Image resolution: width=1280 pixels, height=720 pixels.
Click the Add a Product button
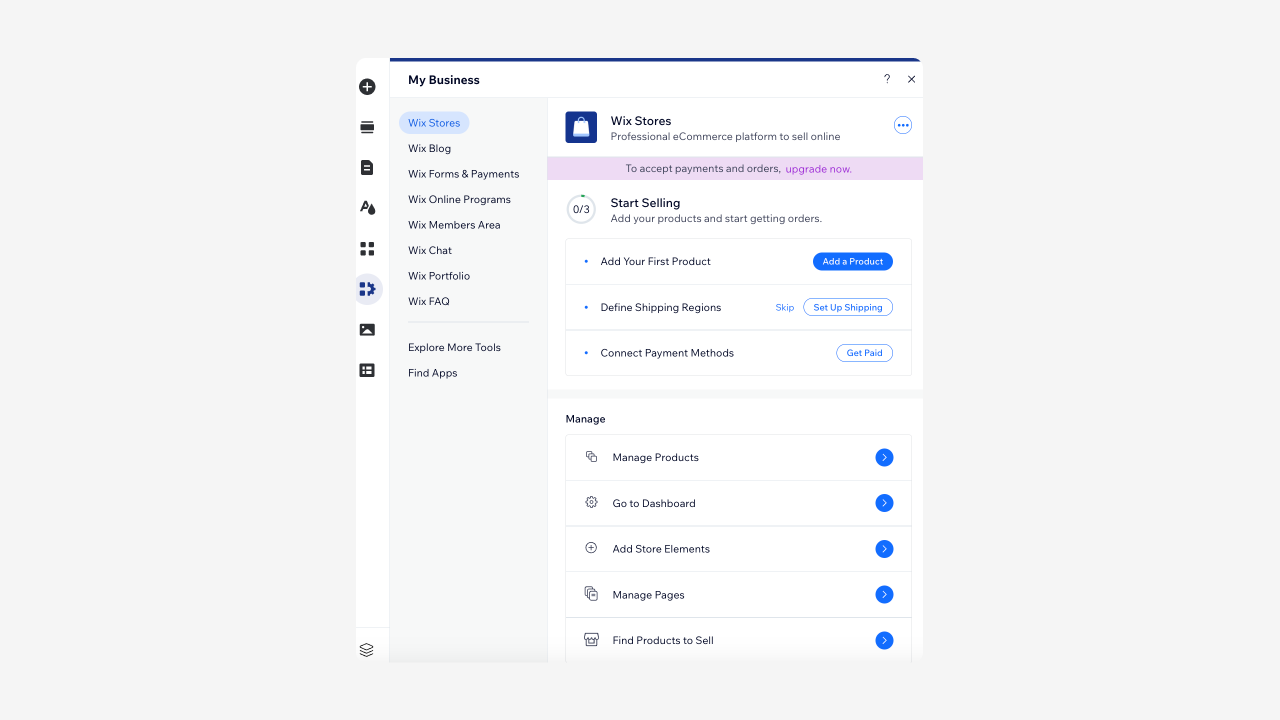(852, 261)
